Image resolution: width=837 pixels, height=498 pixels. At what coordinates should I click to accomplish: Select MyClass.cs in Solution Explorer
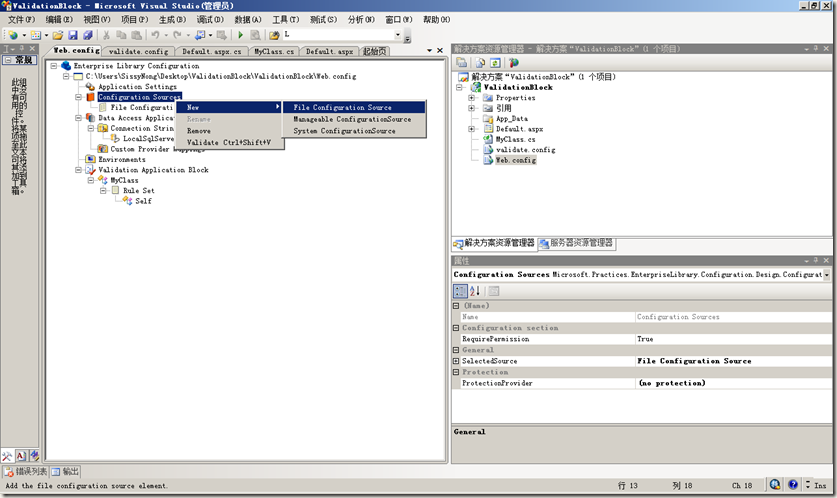click(515, 139)
